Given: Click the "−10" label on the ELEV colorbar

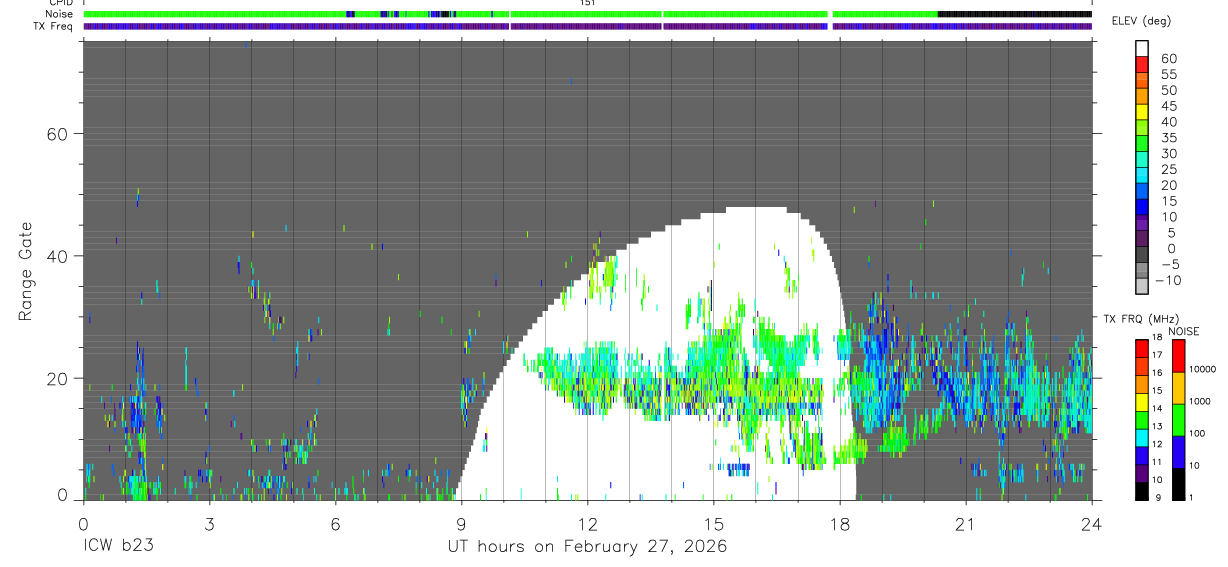Looking at the screenshot, I should tap(1168, 280).
